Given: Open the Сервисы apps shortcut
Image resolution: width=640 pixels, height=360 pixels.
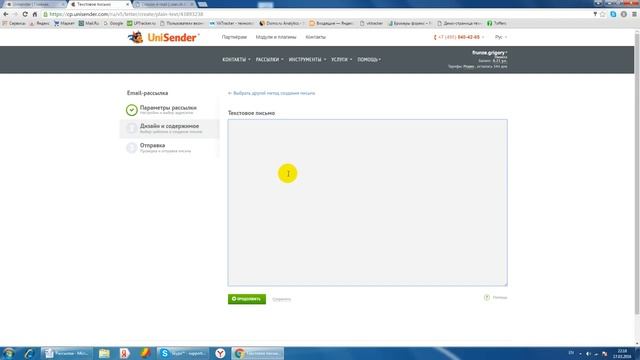Looking at the screenshot, I should click(14, 23).
